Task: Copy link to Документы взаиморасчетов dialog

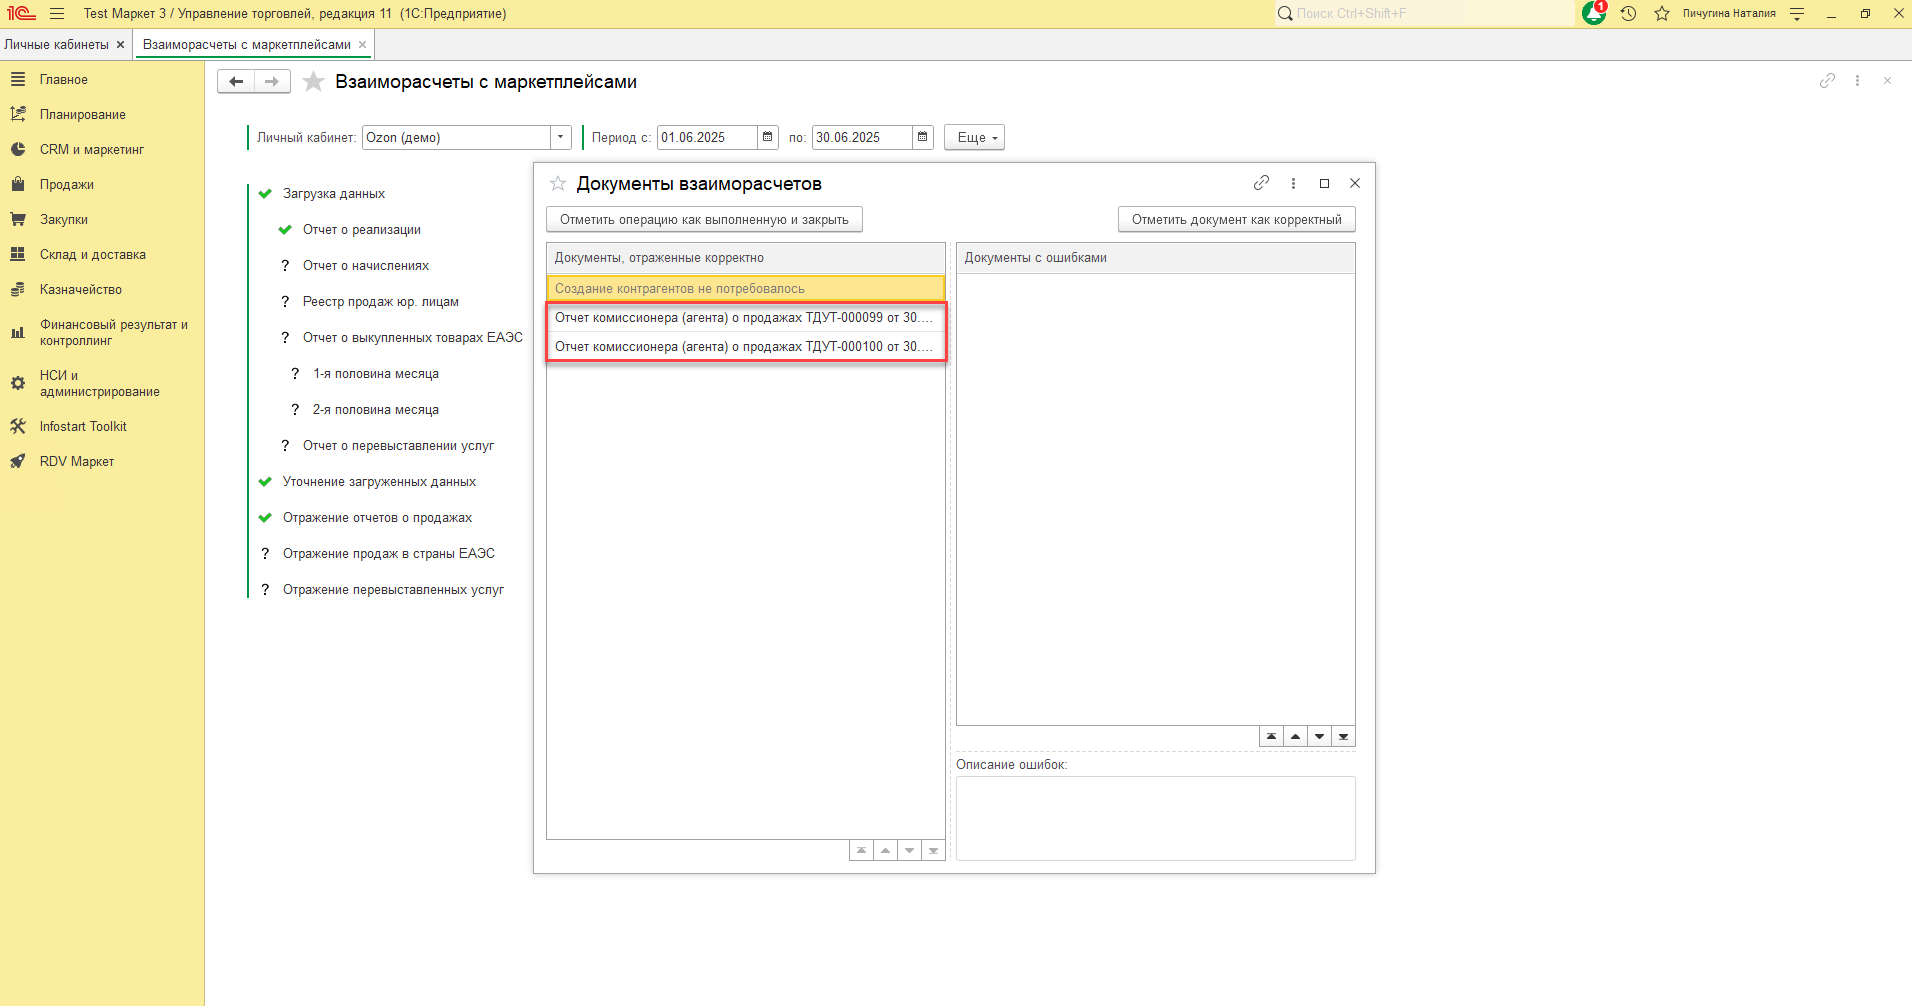Action: point(1261,183)
